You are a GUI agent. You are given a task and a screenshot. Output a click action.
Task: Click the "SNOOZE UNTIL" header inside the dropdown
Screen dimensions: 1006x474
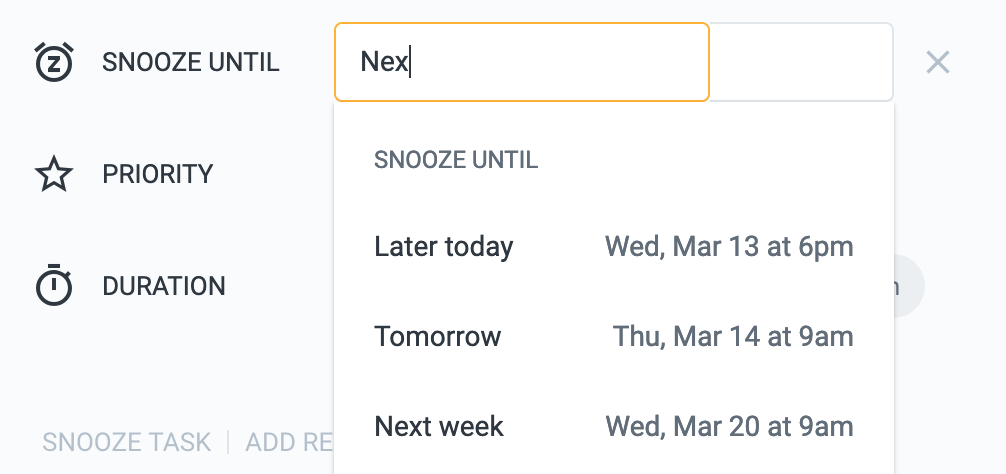[456, 160]
